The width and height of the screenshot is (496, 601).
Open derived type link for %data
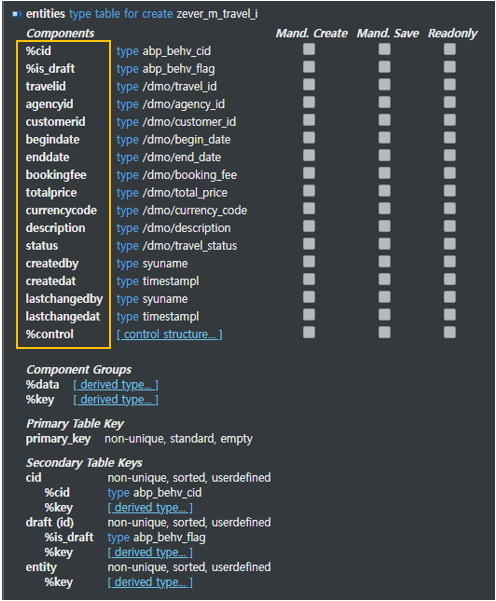click(x=116, y=384)
